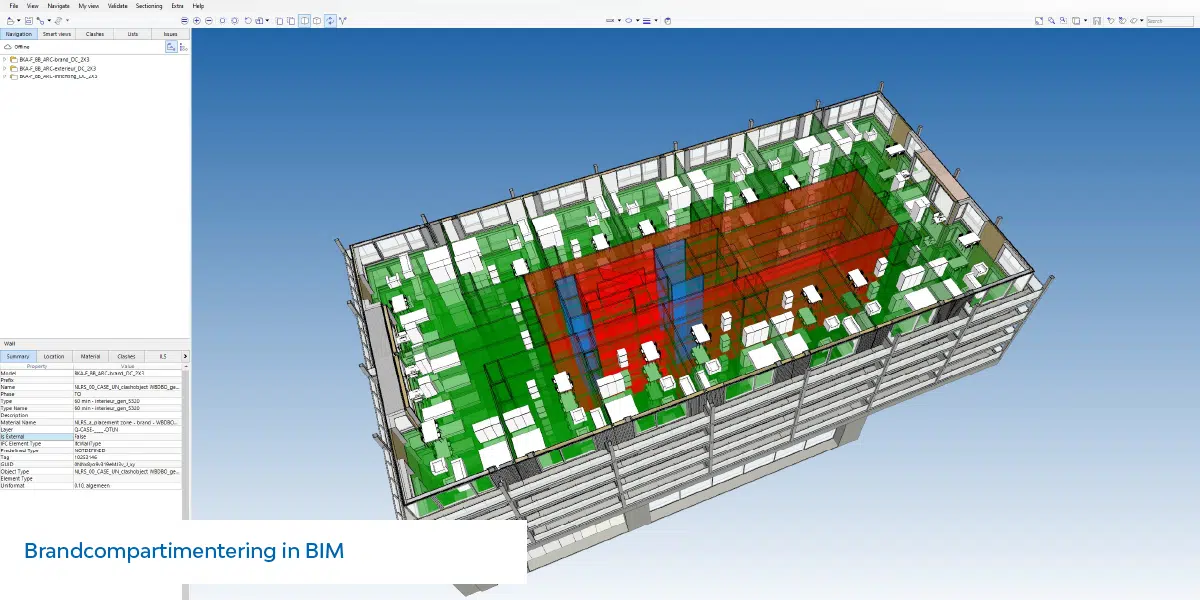Screen dimensions: 1200x600
Task: Select the Zoom to fit icon
Action: click(x=1038, y=18)
